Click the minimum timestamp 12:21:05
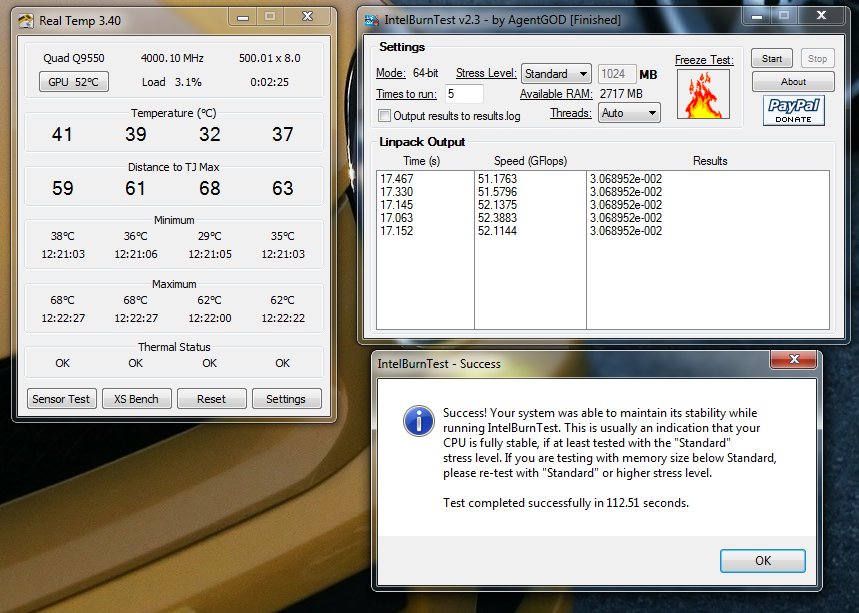 pos(210,254)
